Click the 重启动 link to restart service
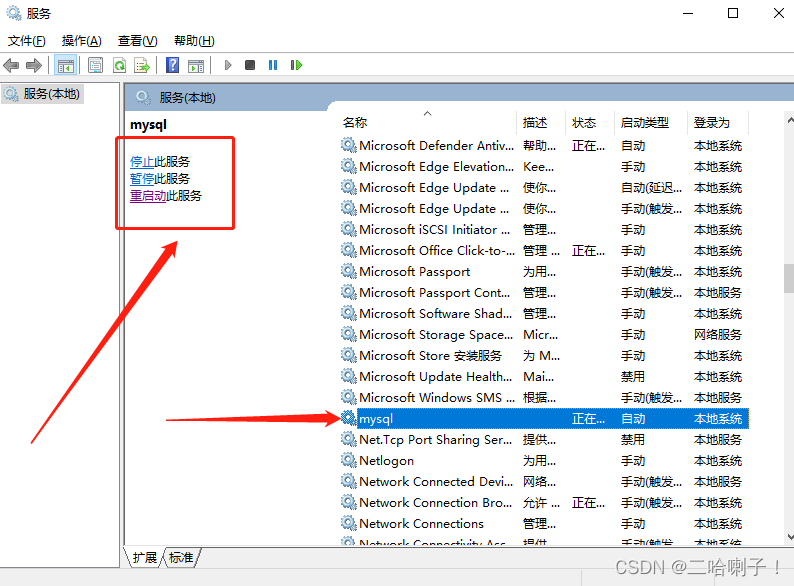 148,196
